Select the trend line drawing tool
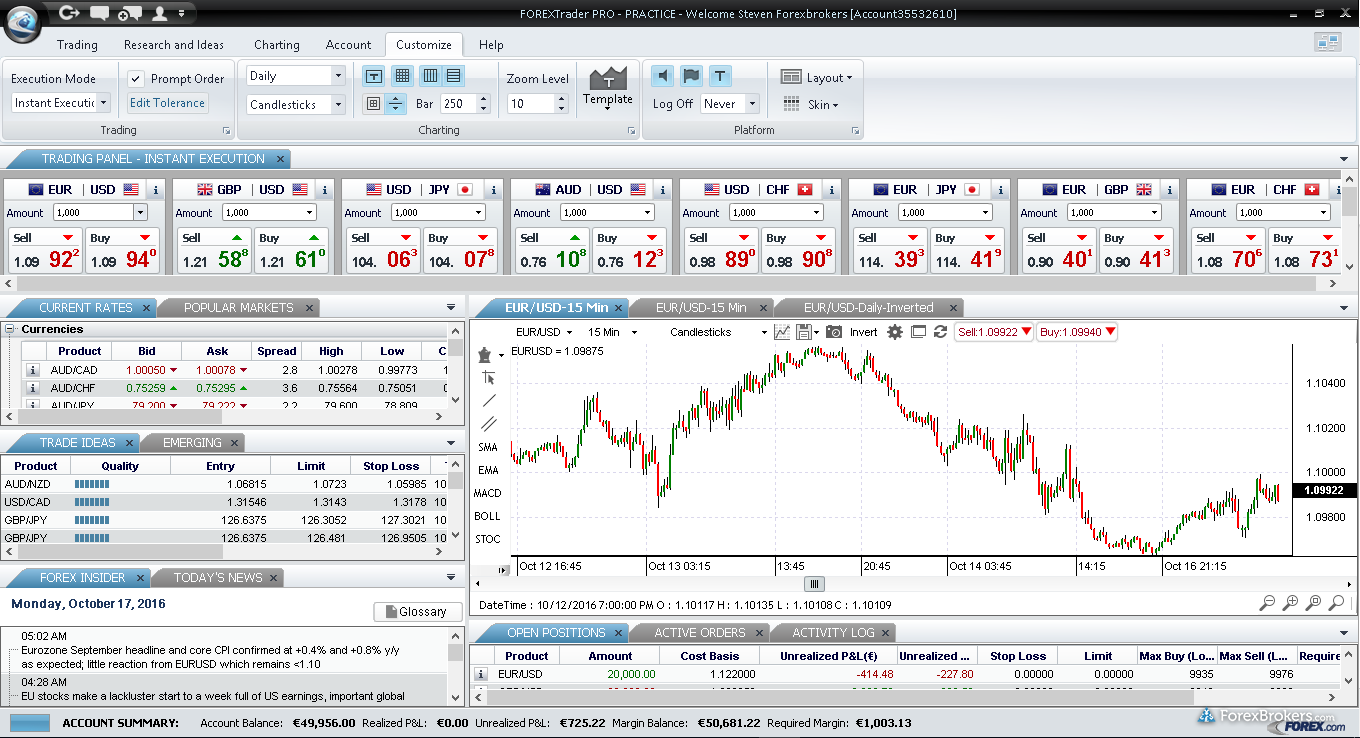The width and height of the screenshot is (1360, 738). (x=488, y=400)
